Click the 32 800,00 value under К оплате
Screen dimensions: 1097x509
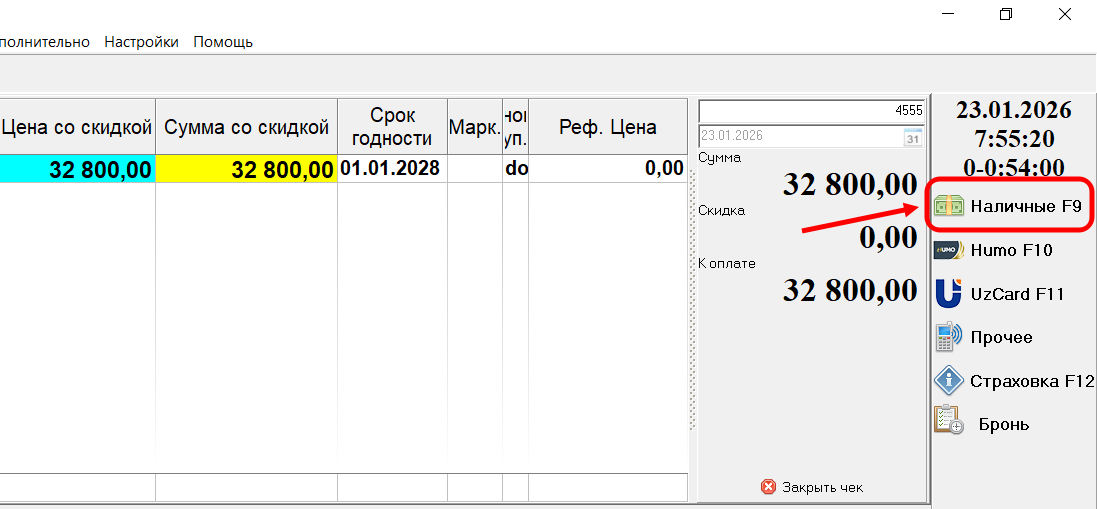849,290
